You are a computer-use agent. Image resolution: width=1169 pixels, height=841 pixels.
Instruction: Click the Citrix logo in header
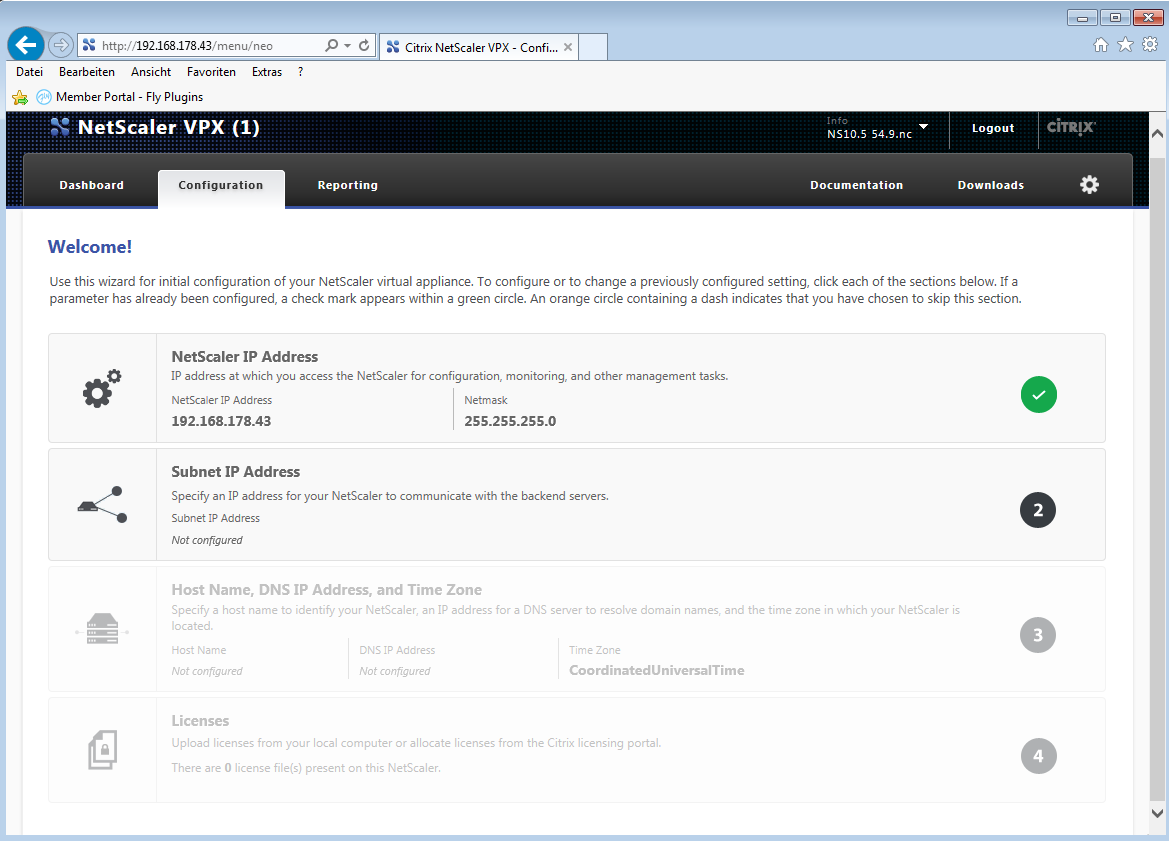click(x=1071, y=127)
